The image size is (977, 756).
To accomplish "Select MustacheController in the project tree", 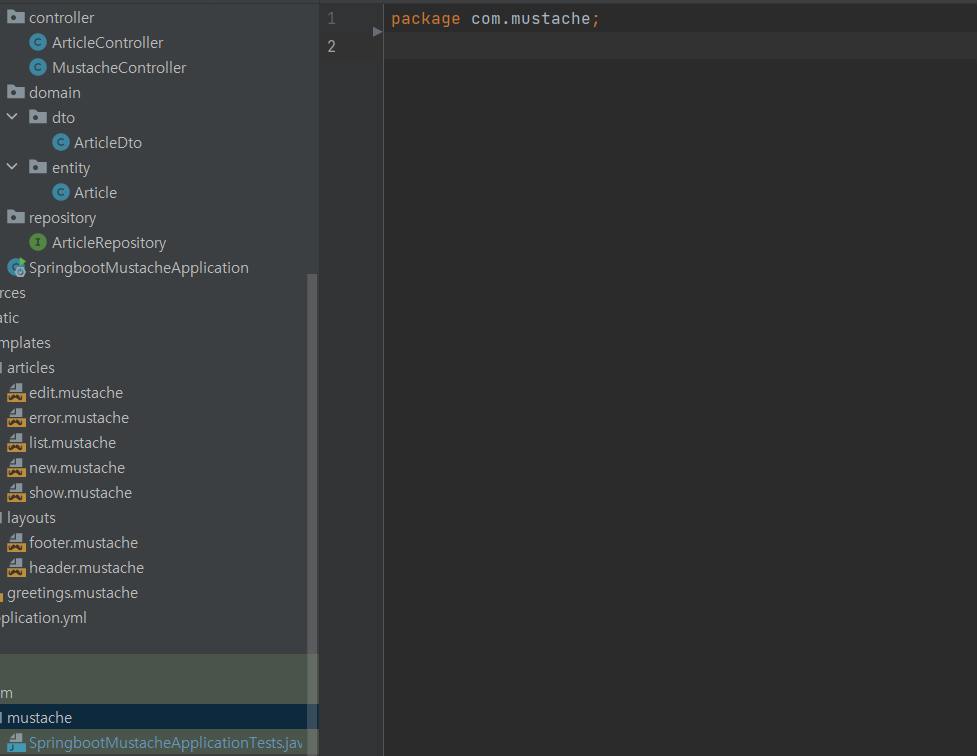I will [x=119, y=67].
